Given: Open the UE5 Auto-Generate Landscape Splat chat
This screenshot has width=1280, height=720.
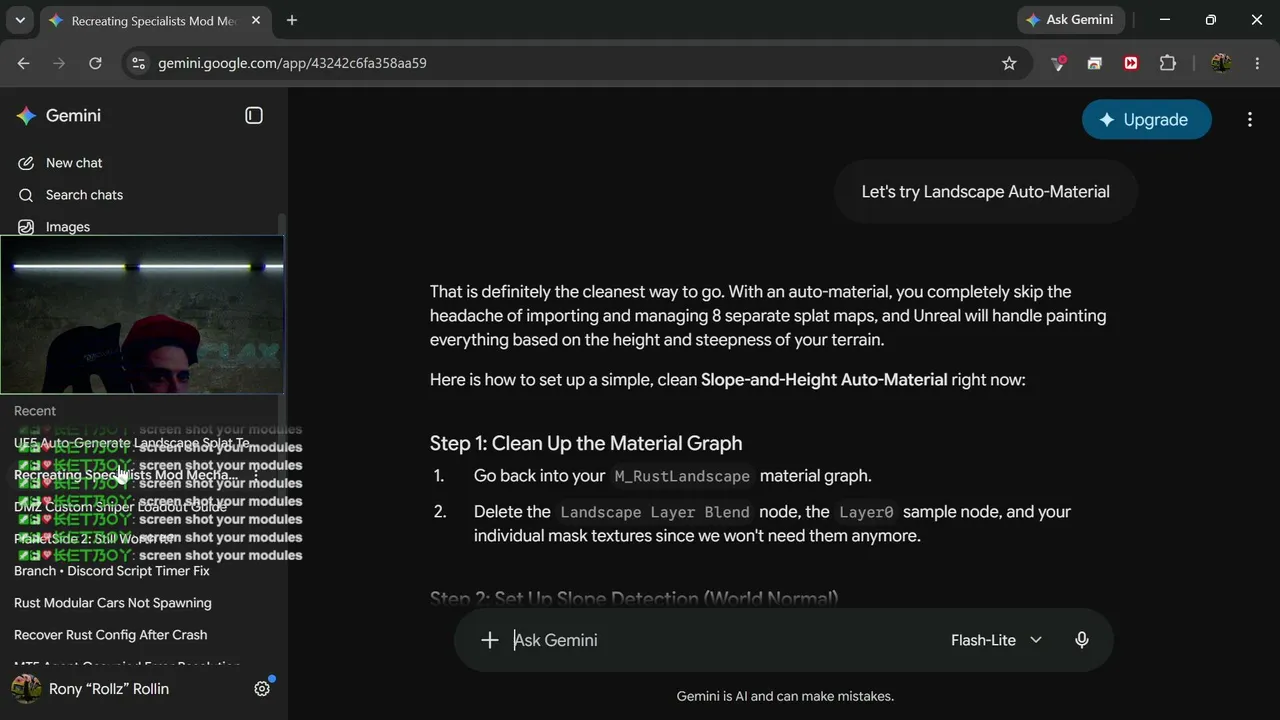Looking at the screenshot, I should [132, 443].
